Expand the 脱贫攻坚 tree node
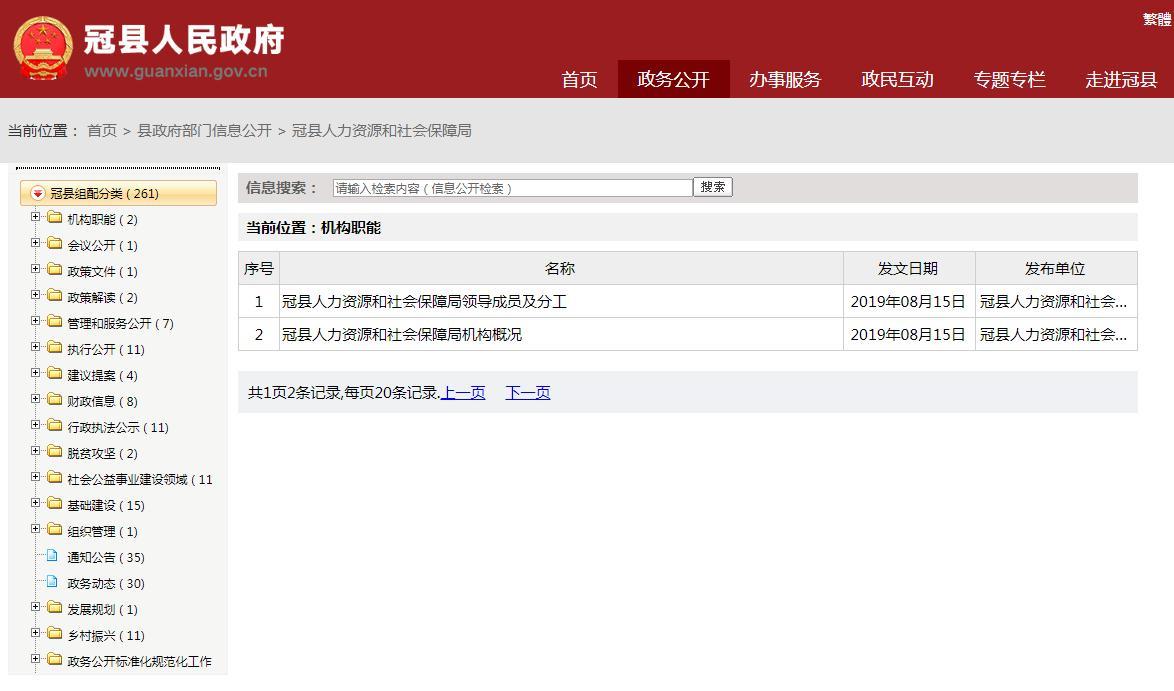 pyautogui.click(x=35, y=451)
